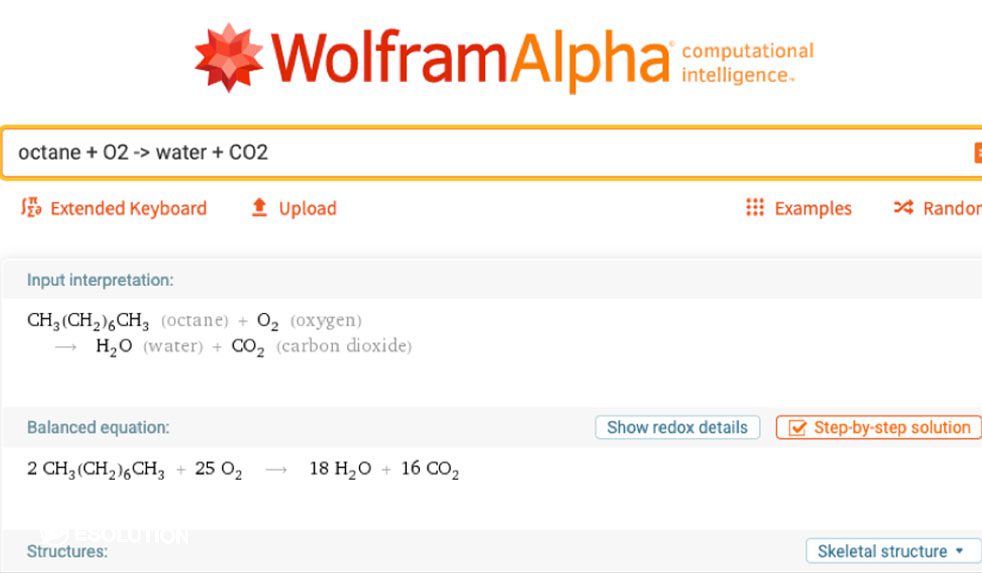Choose the Random text link

[x=951, y=208]
